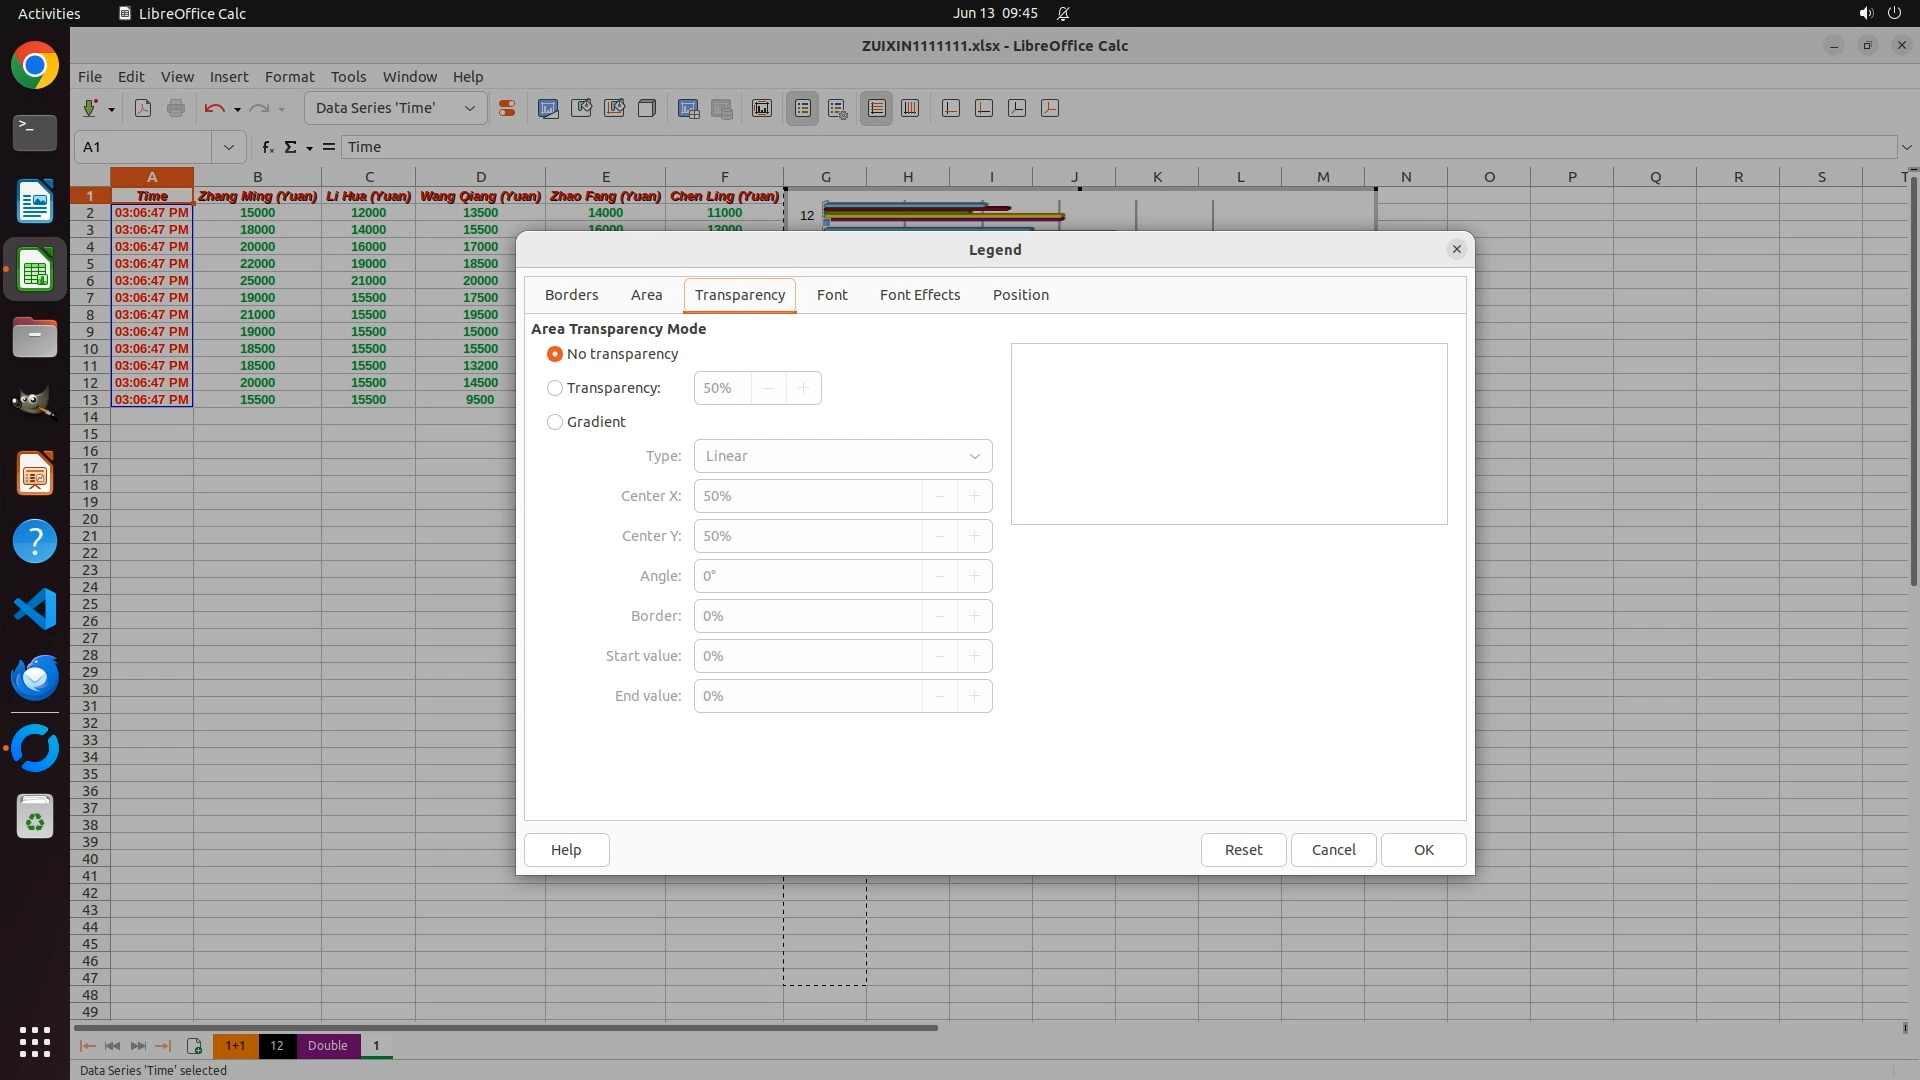The width and height of the screenshot is (1920, 1080).
Task: Select the Transparency radio option
Action: click(555, 388)
